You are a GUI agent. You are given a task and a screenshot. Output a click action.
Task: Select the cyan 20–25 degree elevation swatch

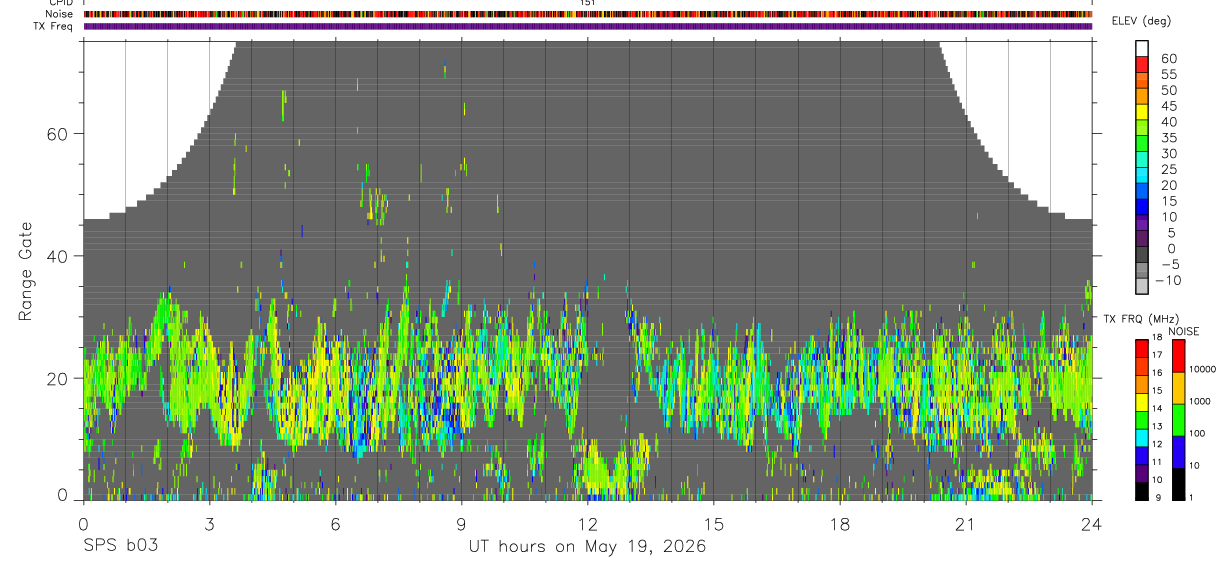(x=1143, y=175)
